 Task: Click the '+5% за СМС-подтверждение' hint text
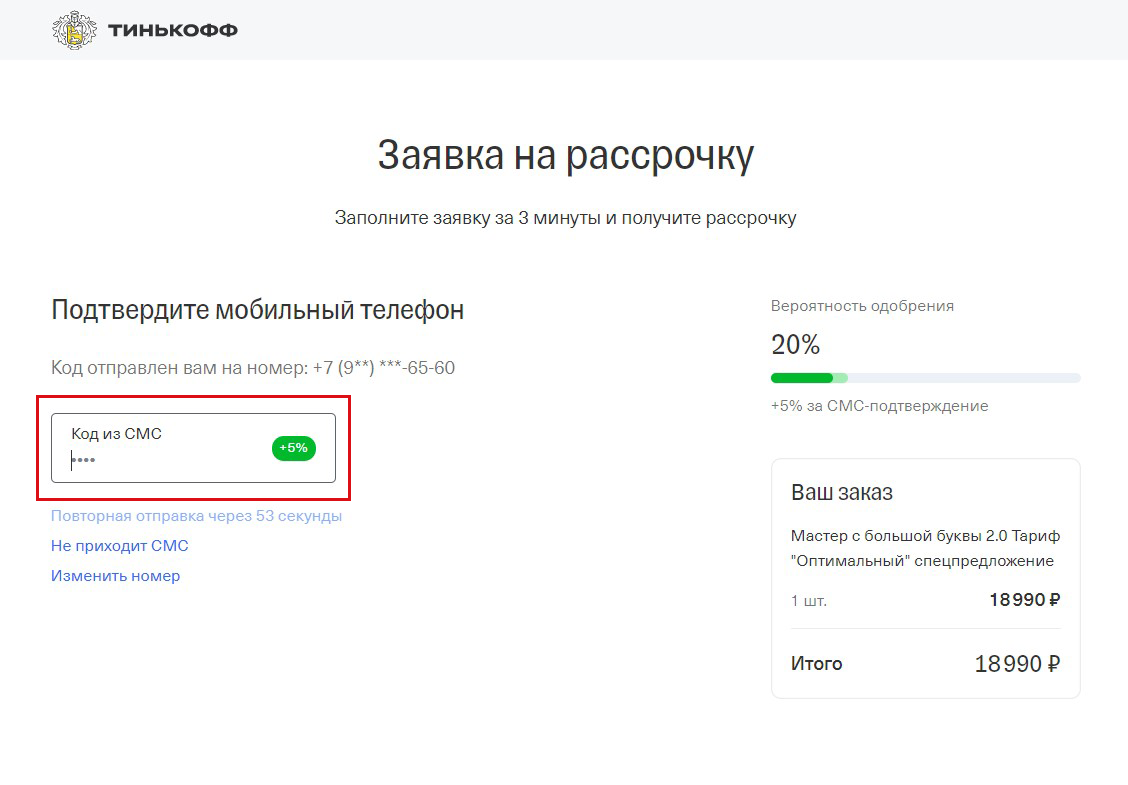tap(878, 405)
